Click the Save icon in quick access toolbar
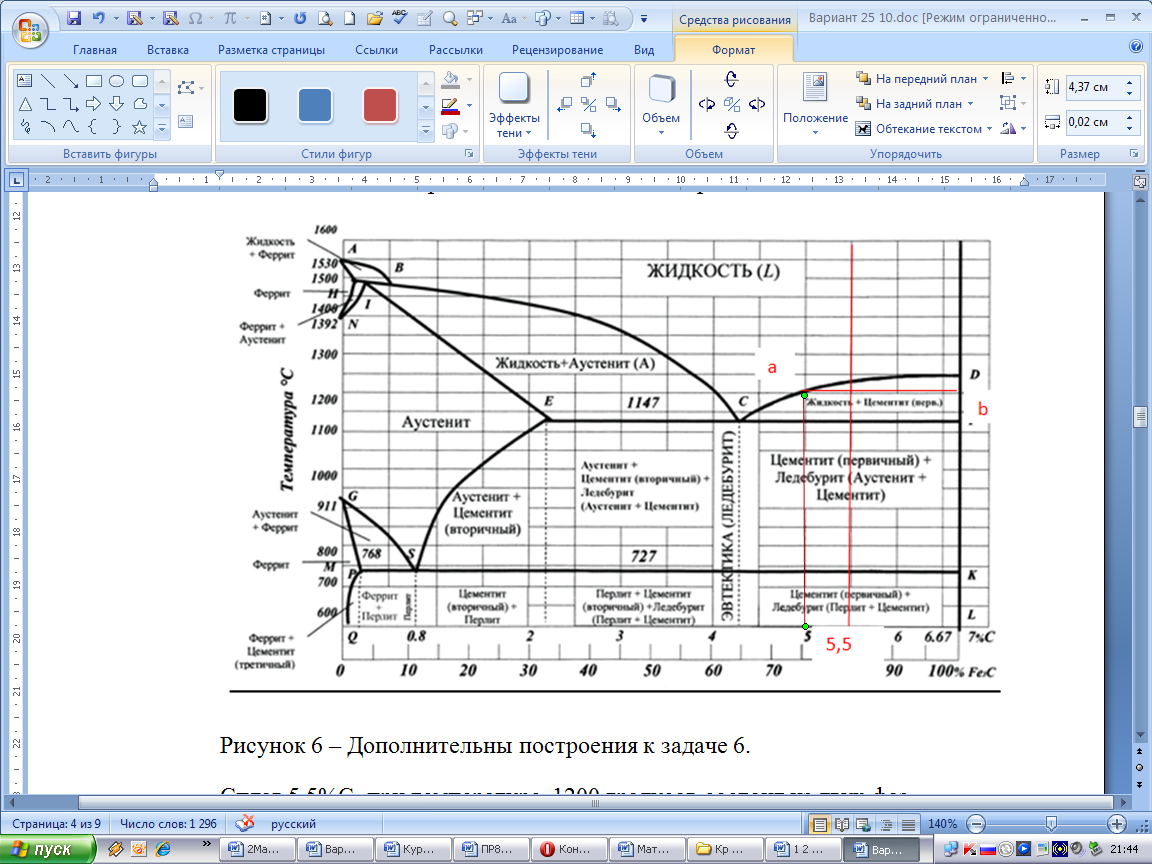Screen dimensions: 1152x864 74,18
